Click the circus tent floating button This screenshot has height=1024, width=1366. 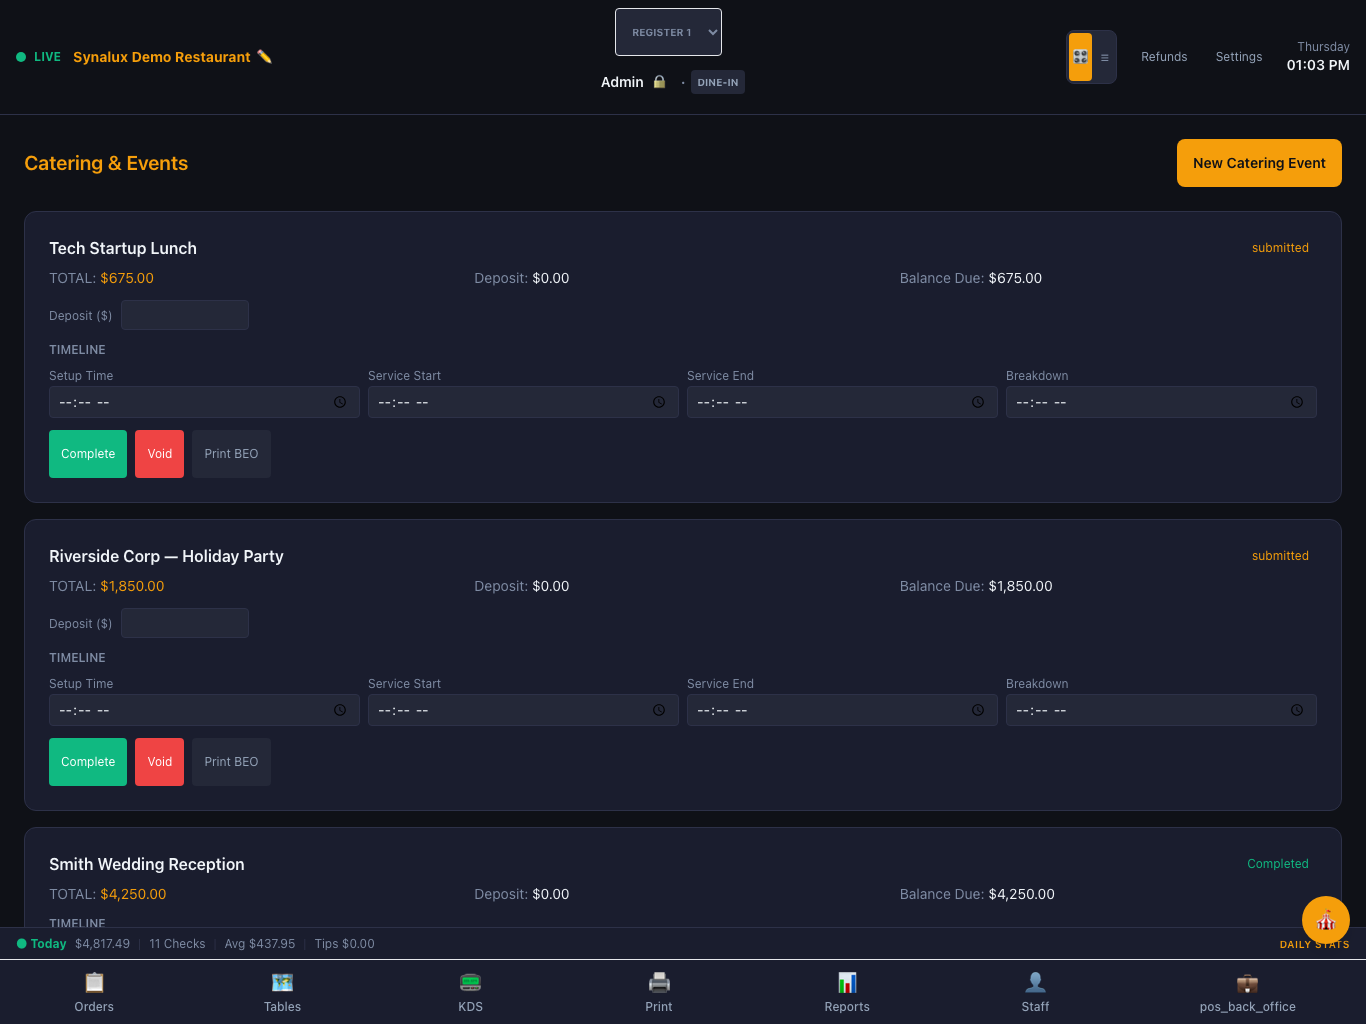pos(1326,920)
